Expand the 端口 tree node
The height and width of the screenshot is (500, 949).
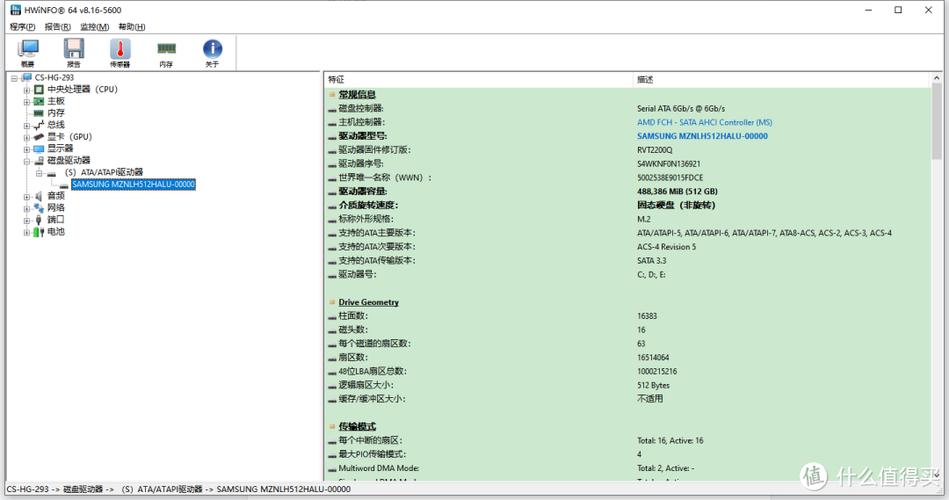(27, 220)
